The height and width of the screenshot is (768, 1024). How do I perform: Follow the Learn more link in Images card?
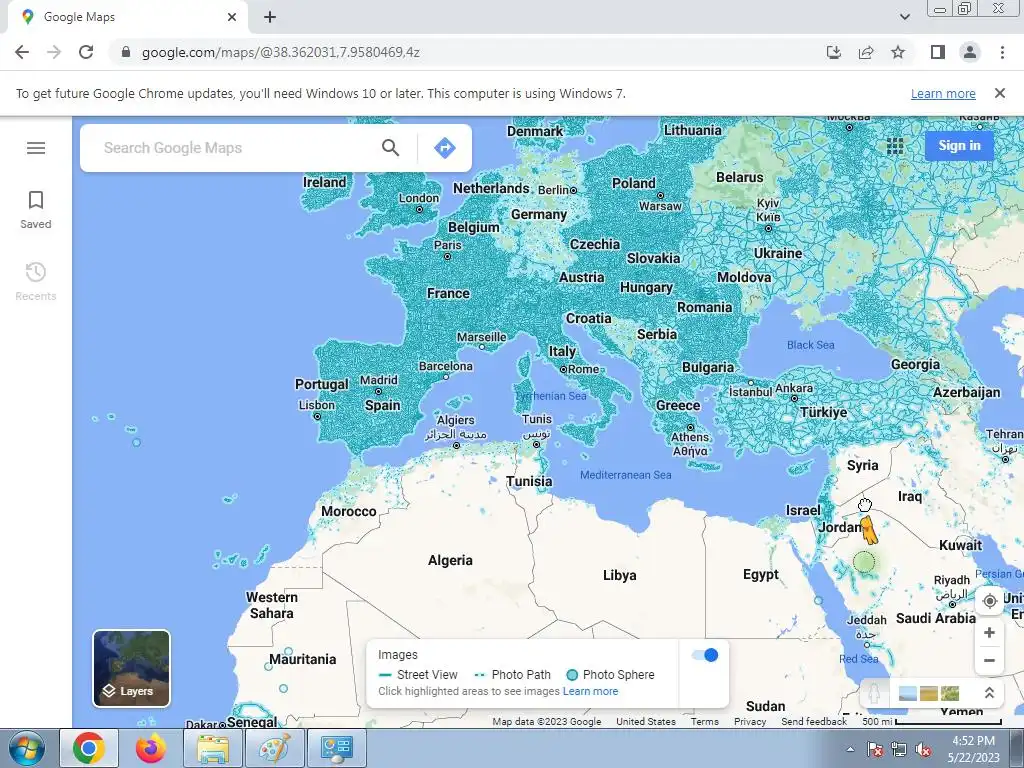590,691
